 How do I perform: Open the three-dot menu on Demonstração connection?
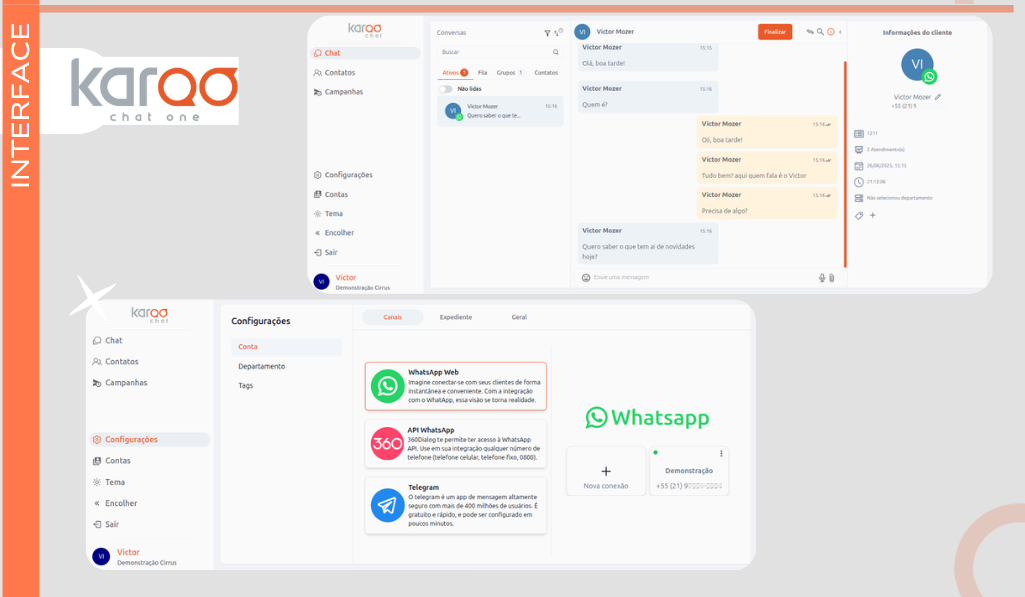(721, 454)
